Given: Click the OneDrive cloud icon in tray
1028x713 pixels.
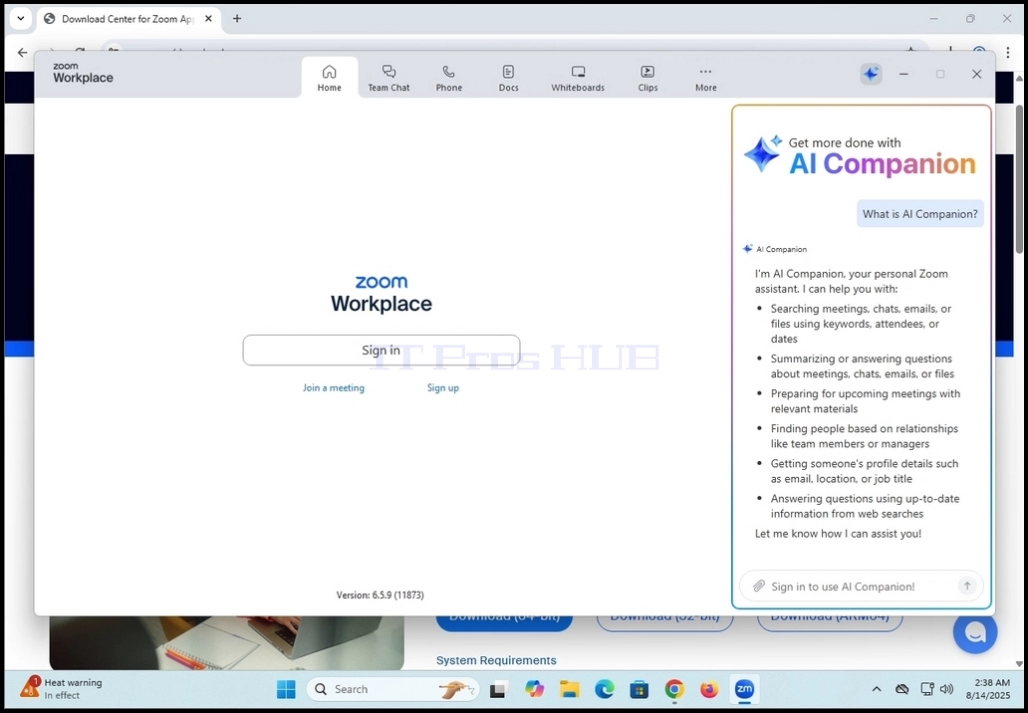Looking at the screenshot, I should [x=902, y=689].
